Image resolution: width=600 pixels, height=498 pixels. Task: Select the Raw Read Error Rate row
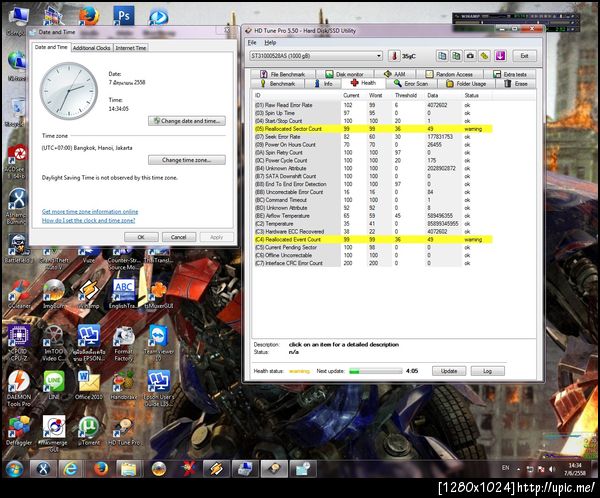tap(373, 105)
